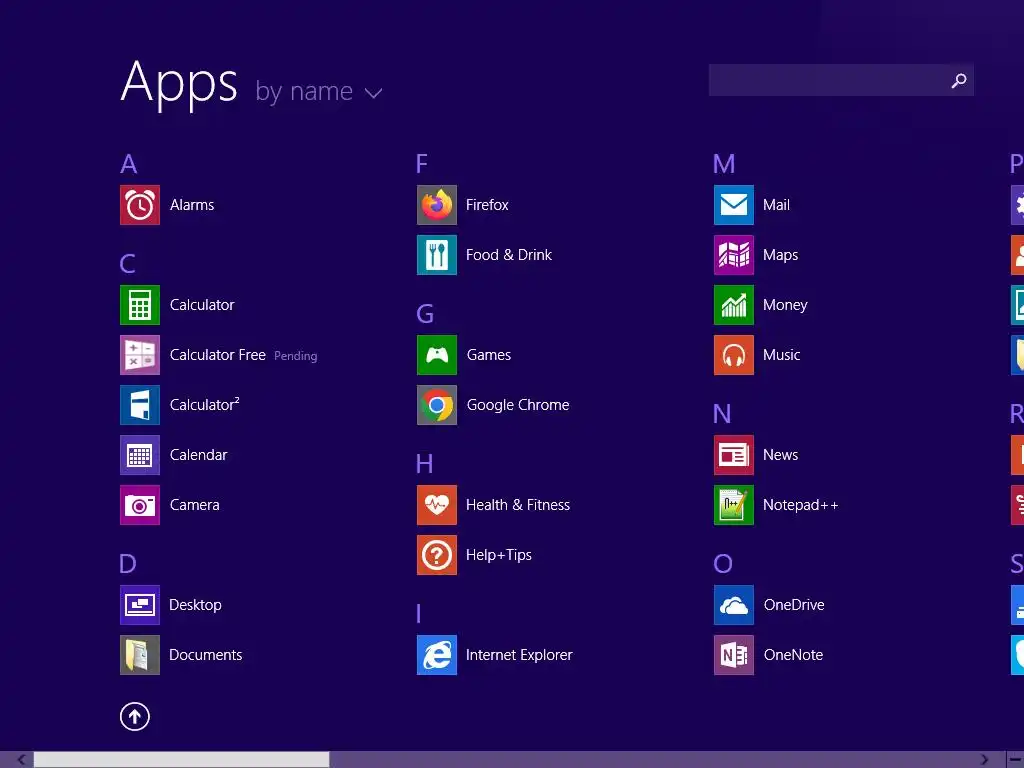
Task: Launch the Google Chrome icon
Action: (x=437, y=405)
